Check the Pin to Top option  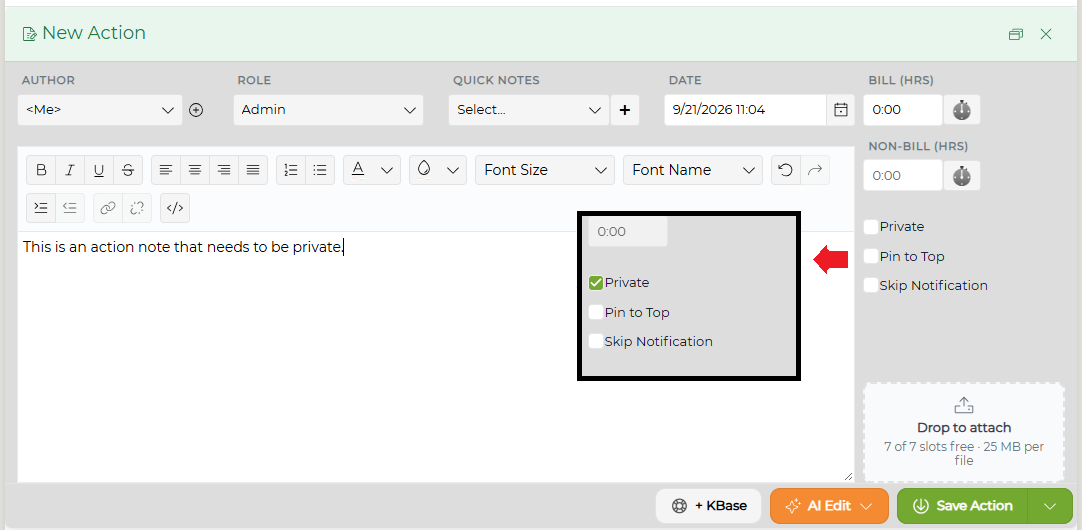(871, 257)
